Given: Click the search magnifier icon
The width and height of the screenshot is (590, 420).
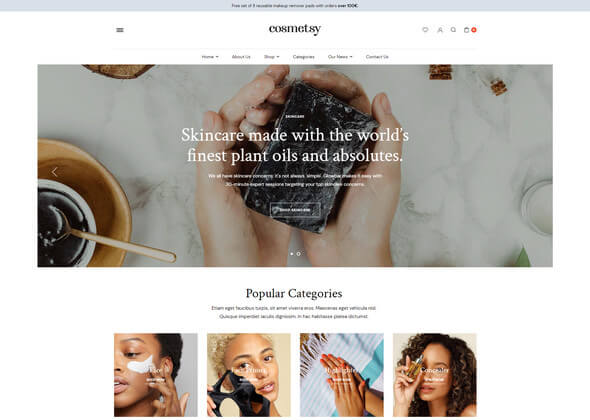Looking at the screenshot, I should pyautogui.click(x=453, y=30).
